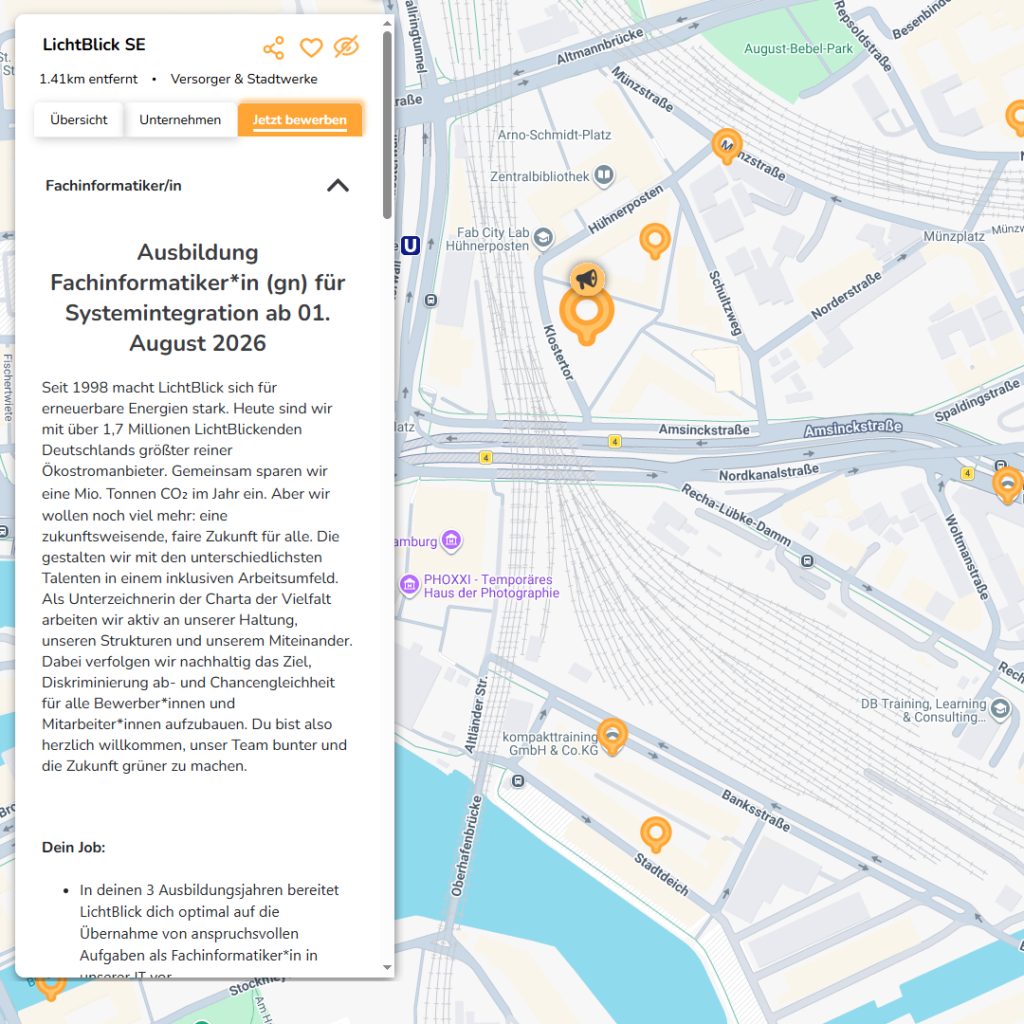The width and height of the screenshot is (1024, 1024).
Task: Open the Zentralbibliothek library icon
Action: (603, 177)
